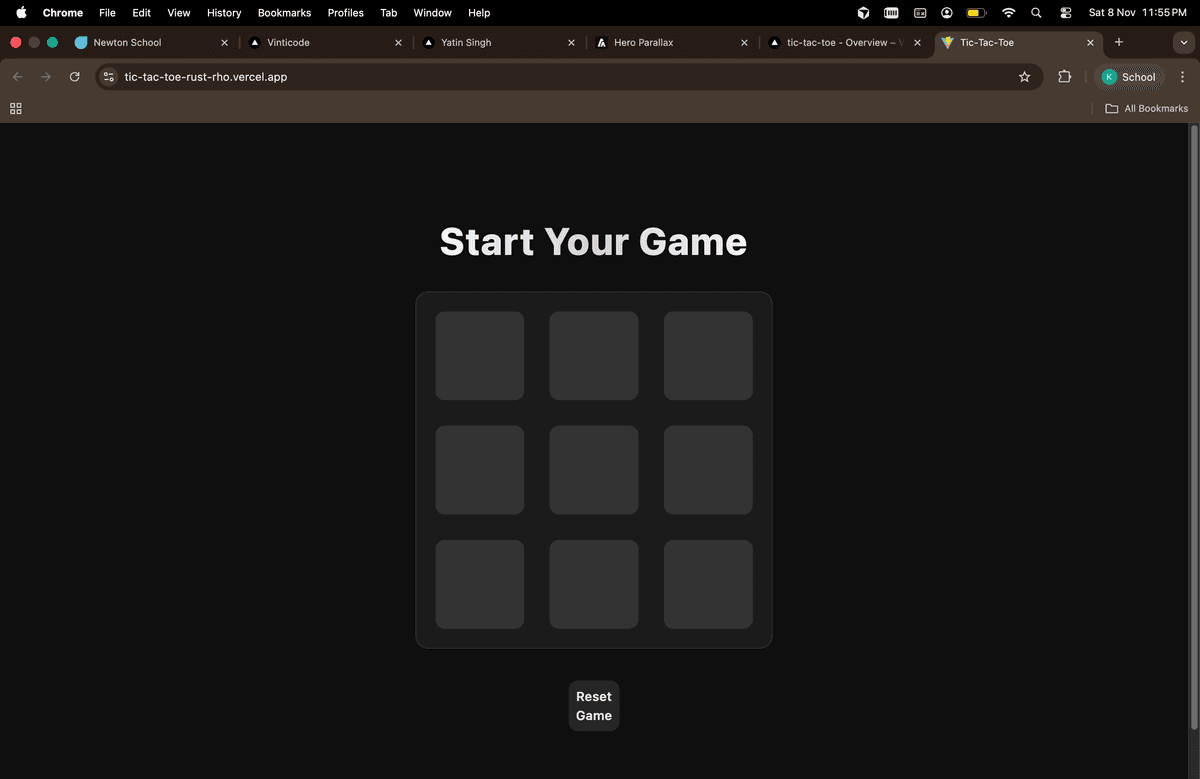
Task: Open the Profiles menu
Action: point(345,13)
